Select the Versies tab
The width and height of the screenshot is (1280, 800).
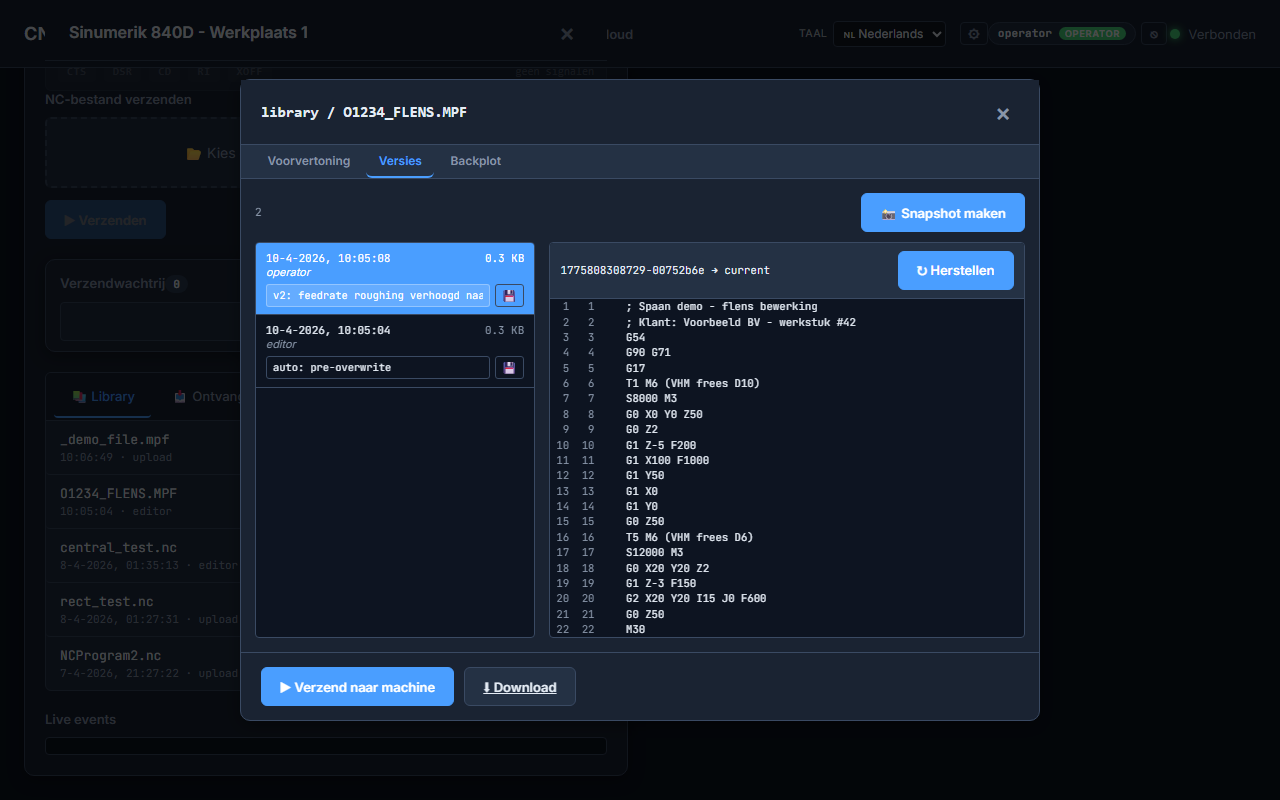click(x=400, y=161)
